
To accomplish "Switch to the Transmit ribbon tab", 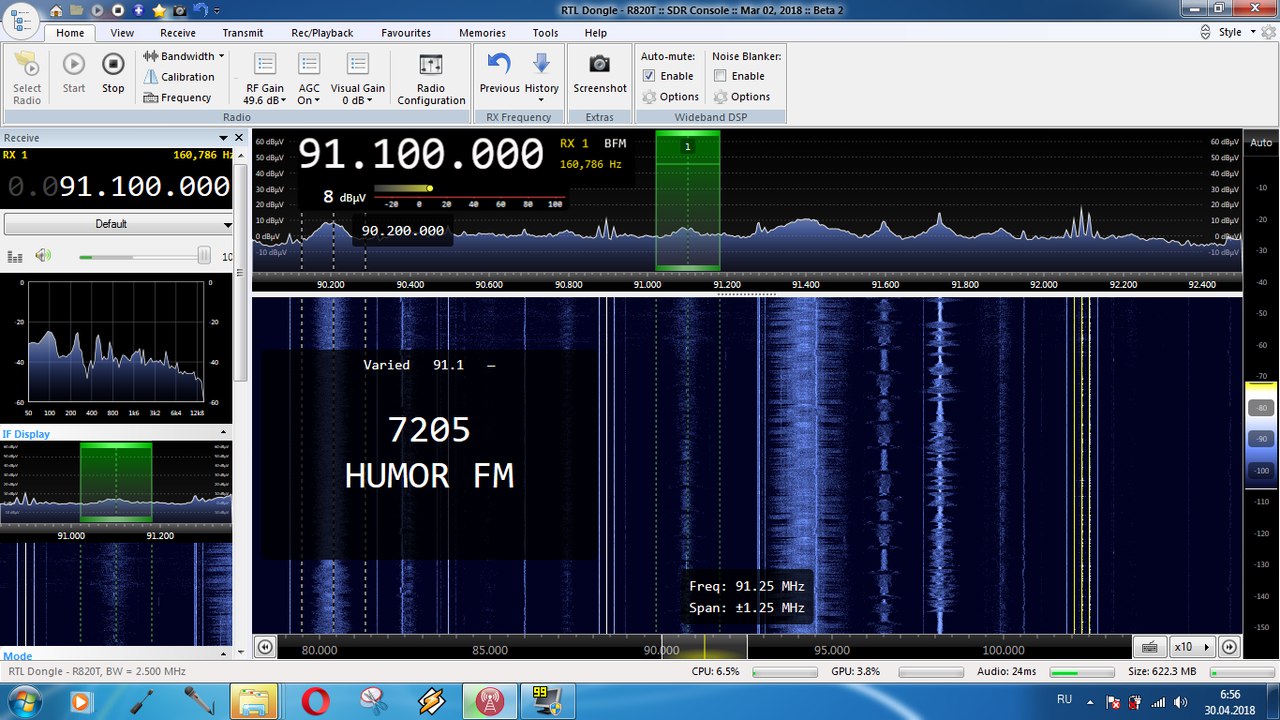I will (243, 33).
